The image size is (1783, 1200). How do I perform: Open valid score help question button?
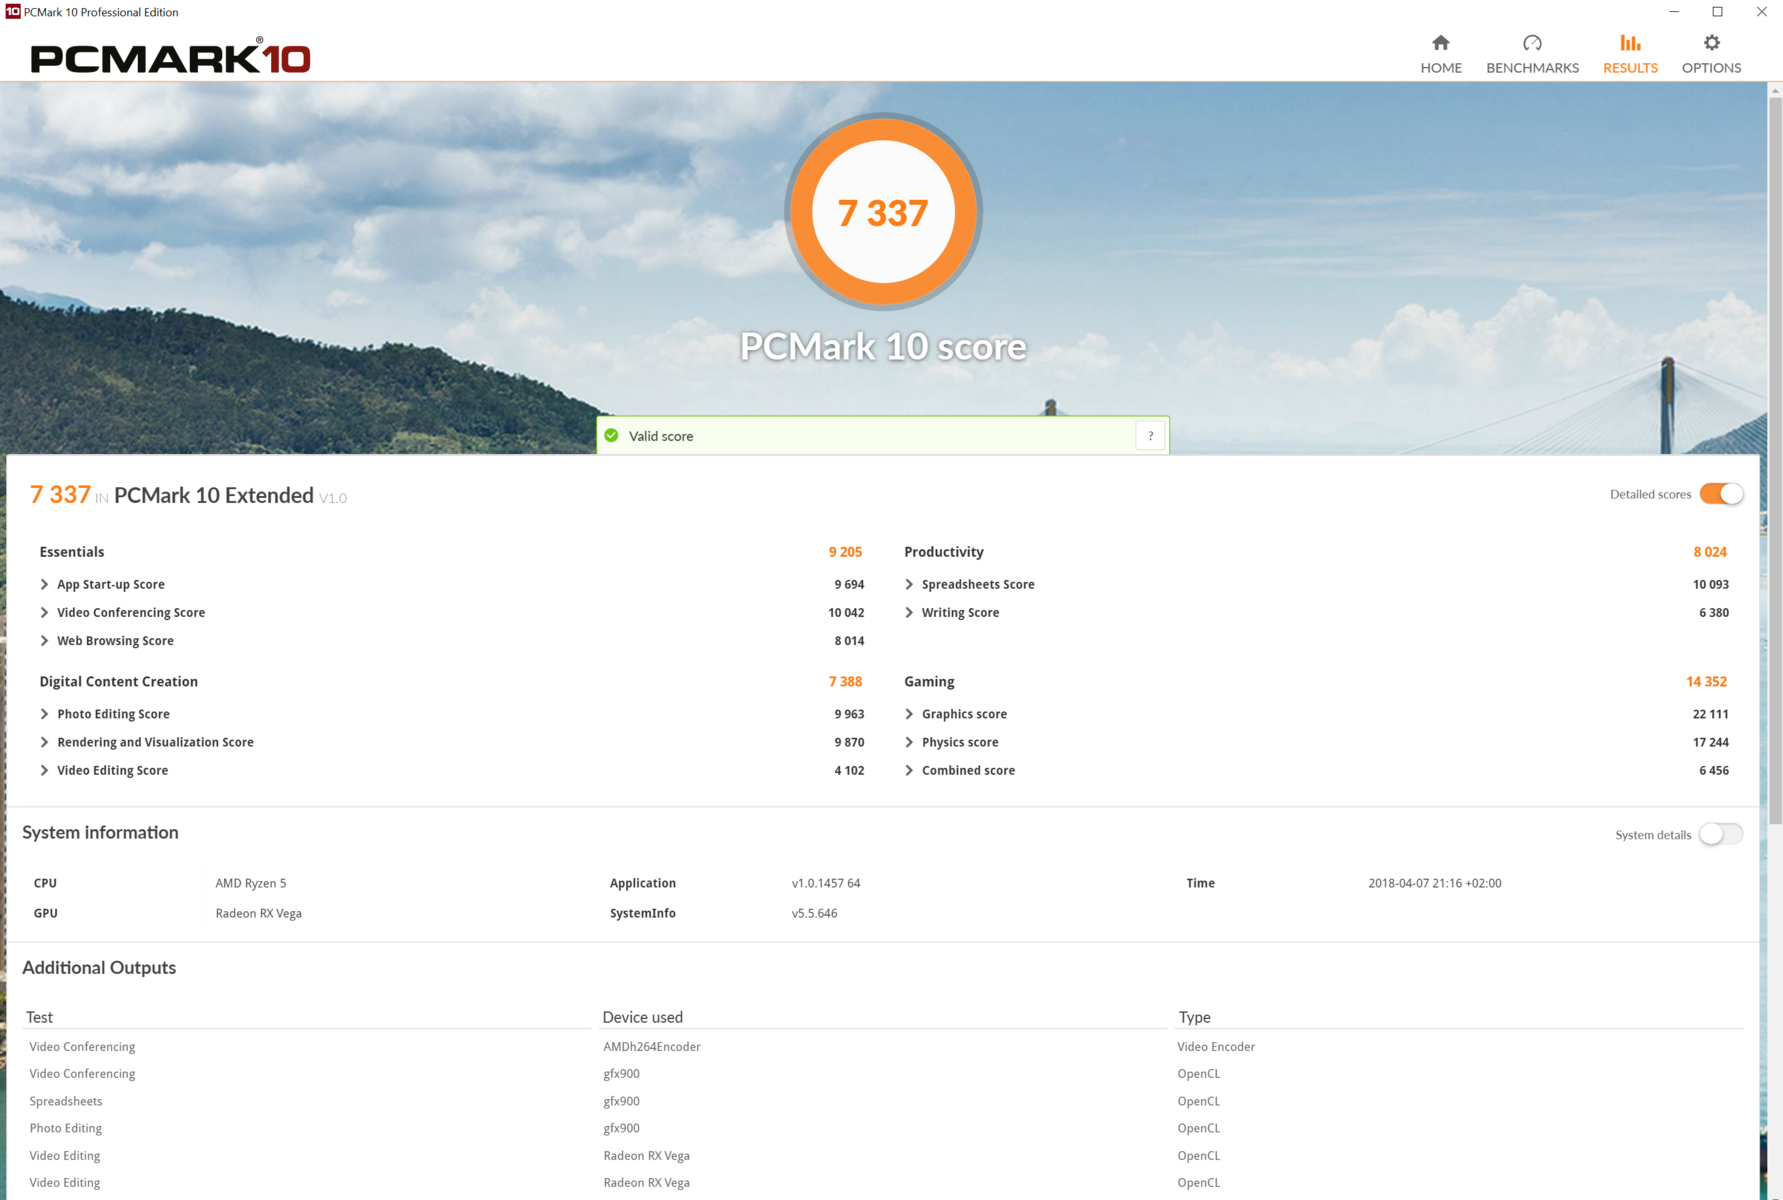[1150, 436]
